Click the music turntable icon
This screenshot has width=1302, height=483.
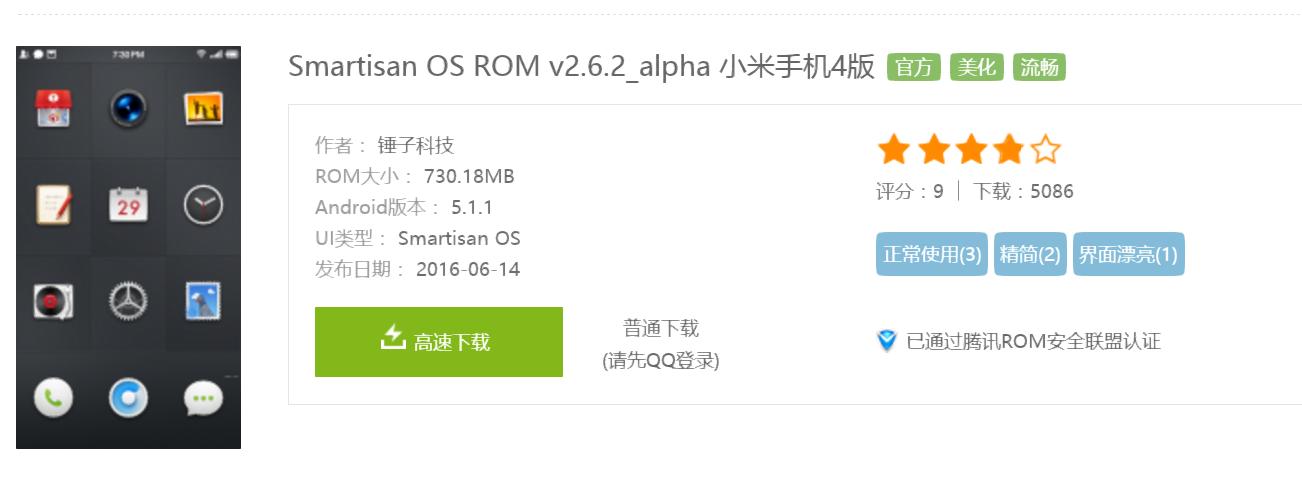(54, 300)
